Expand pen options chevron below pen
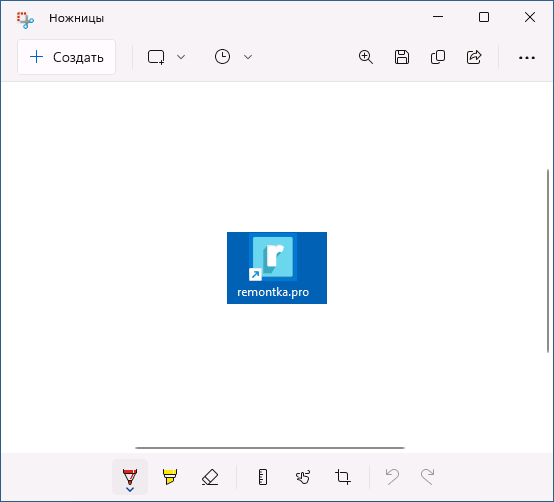The height and width of the screenshot is (502, 554). point(130,490)
